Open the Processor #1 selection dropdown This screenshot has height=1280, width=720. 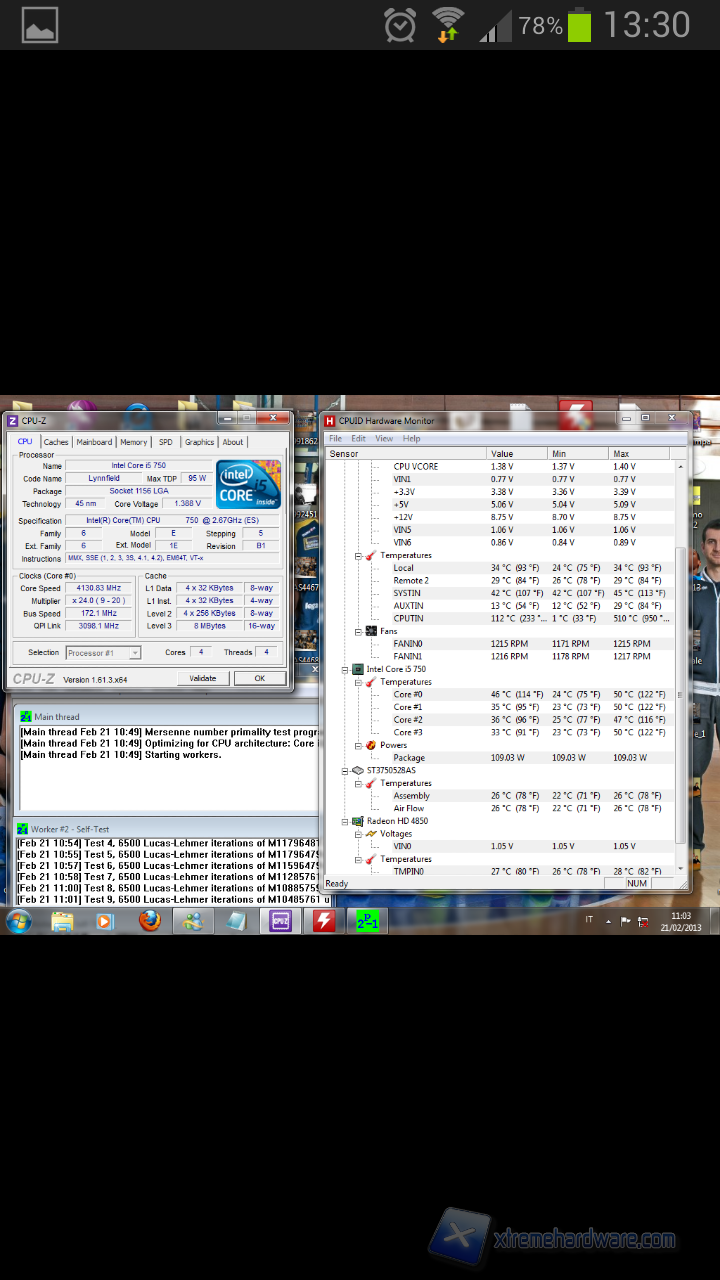pyautogui.click(x=103, y=652)
